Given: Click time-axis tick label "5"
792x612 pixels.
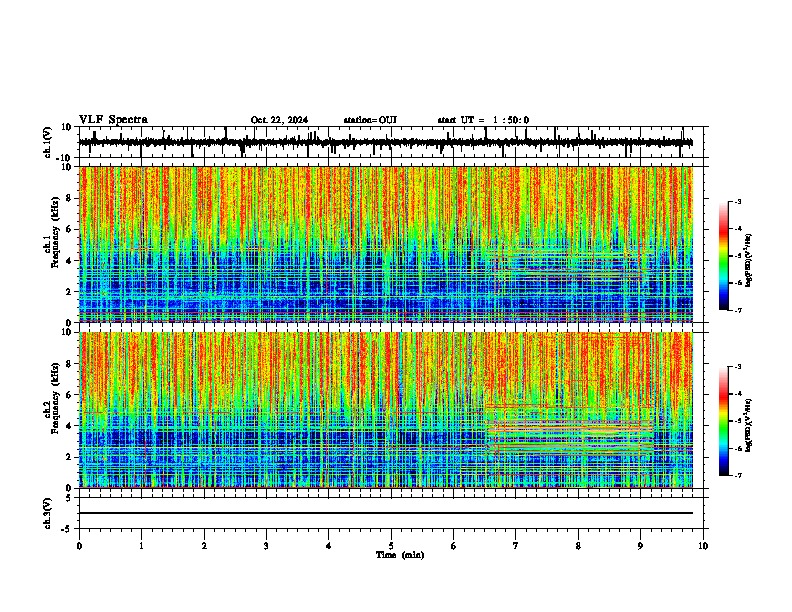Looking at the screenshot, I should point(391,546).
